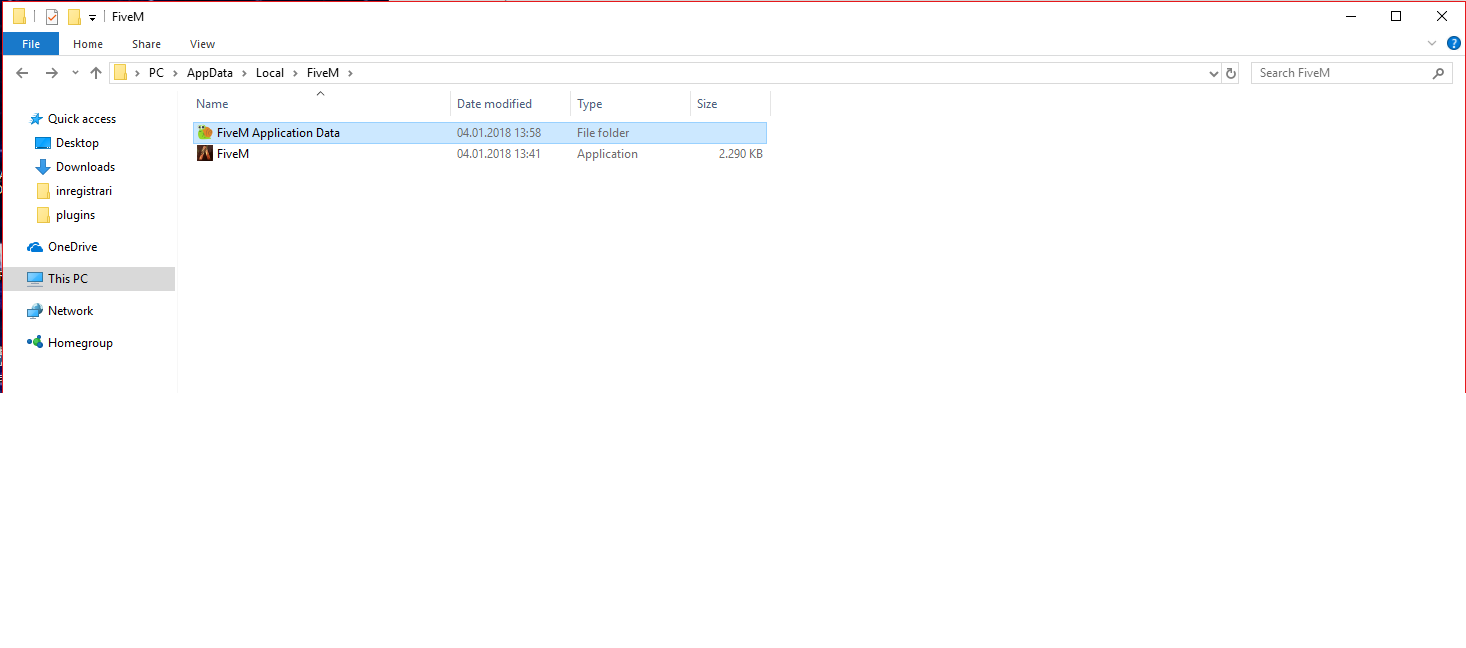Go up one folder level
The image size is (1466, 648).
(96, 73)
